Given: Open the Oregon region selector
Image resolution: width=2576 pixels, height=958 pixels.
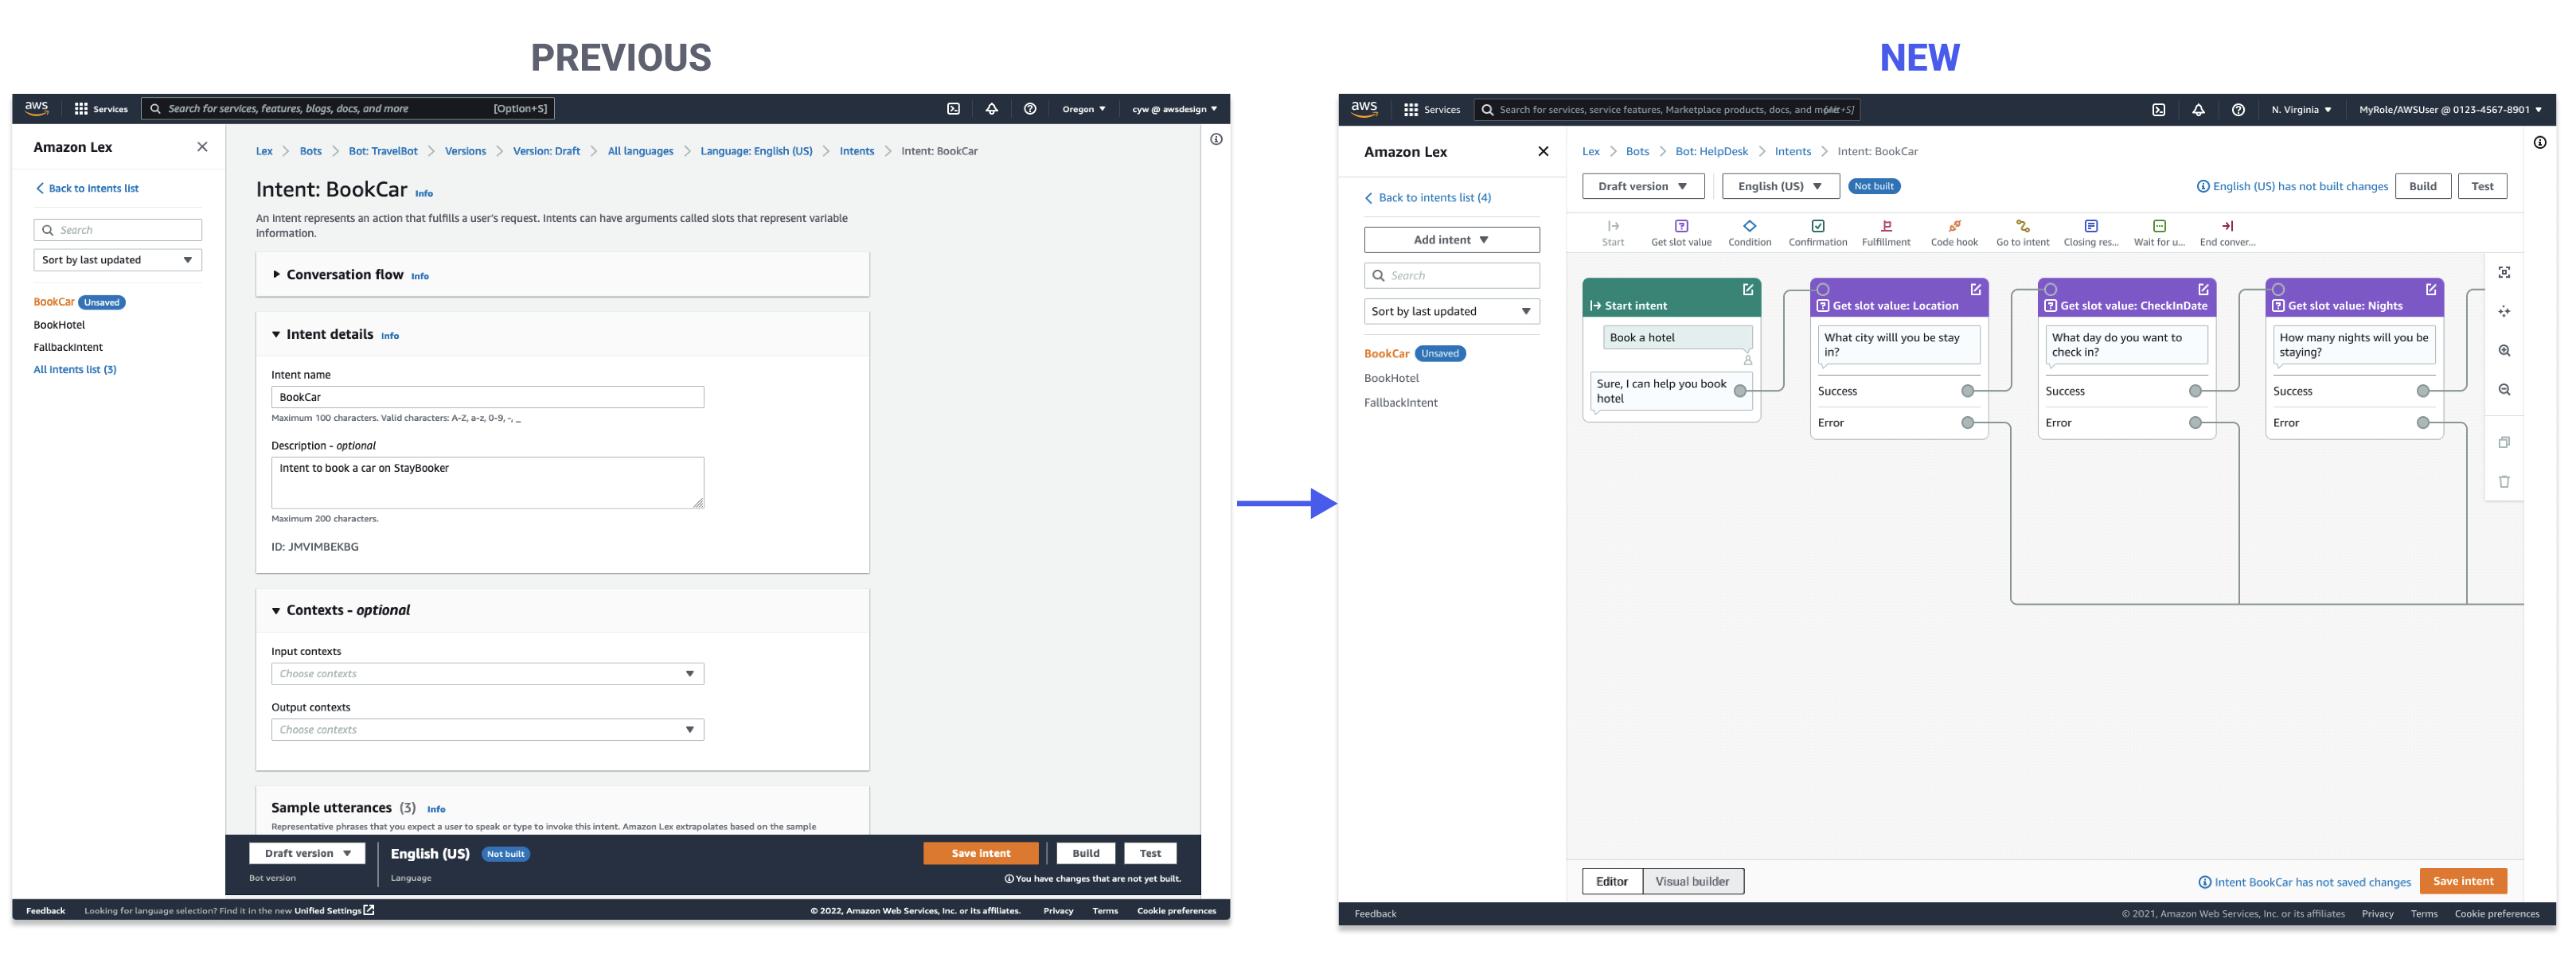Looking at the screenshot, I should click(x=1084, y=109).
